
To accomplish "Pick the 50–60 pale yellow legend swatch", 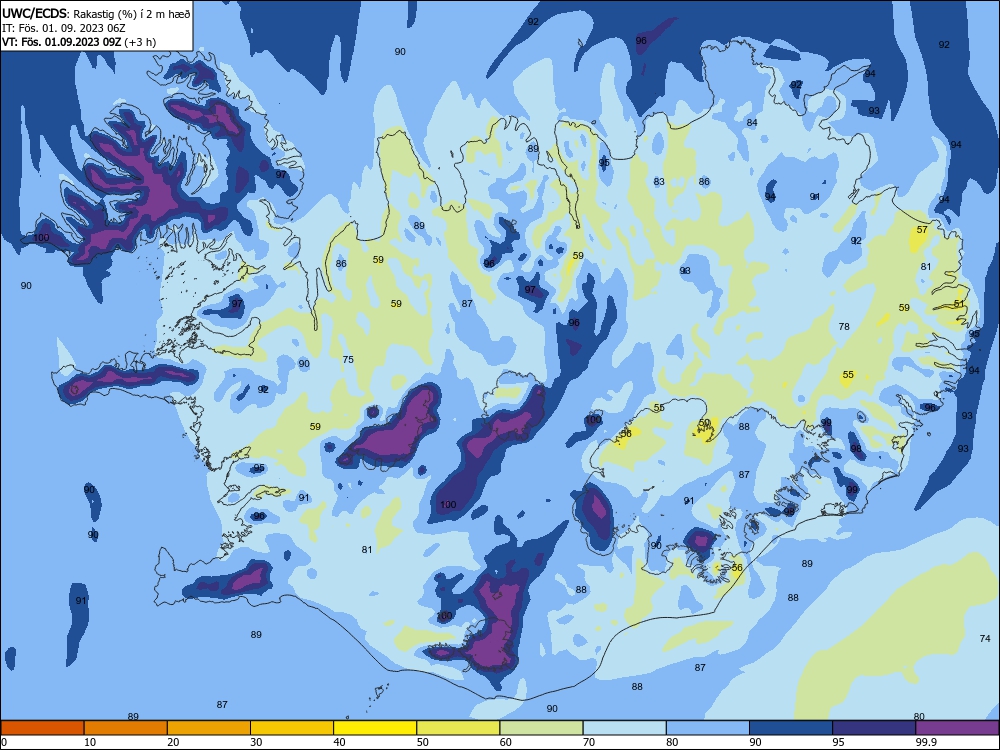I will pos(459,728).
